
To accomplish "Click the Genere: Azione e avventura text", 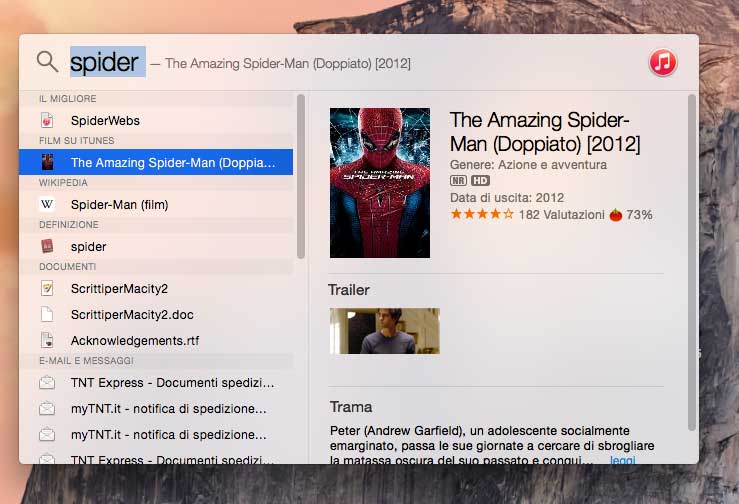I will coord(528,165).
